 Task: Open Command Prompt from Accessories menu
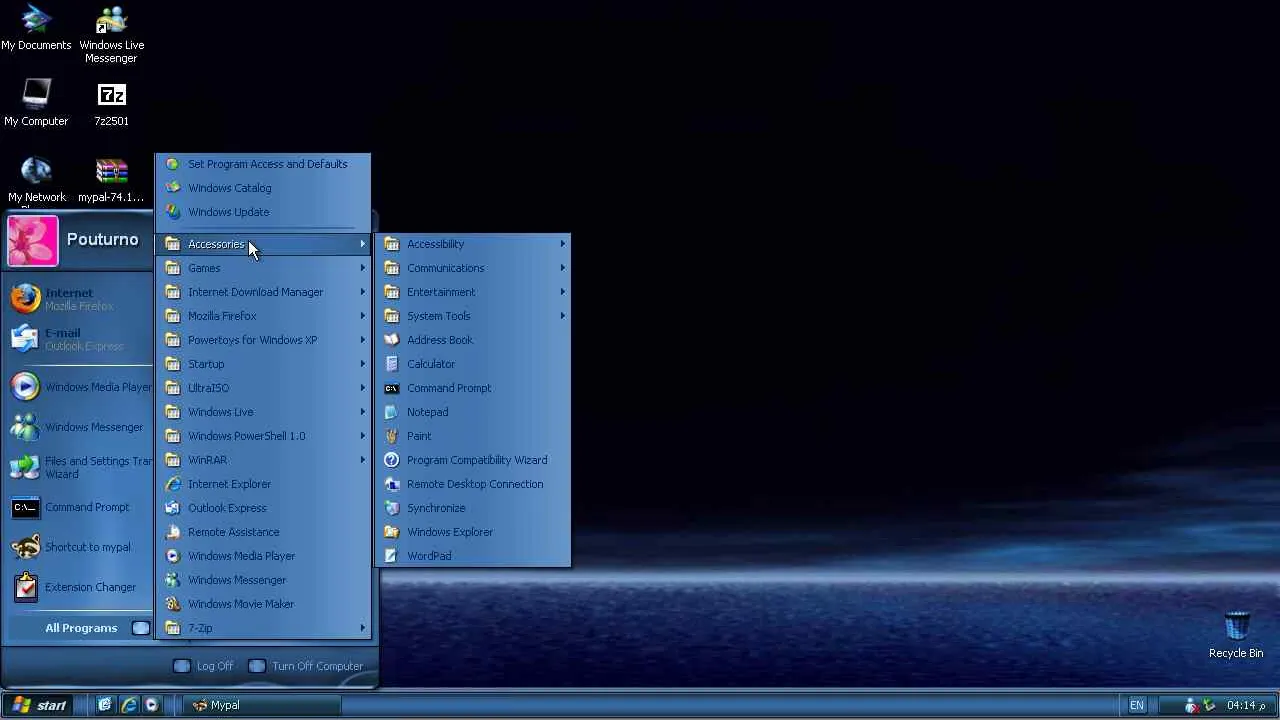click(473, 388)
